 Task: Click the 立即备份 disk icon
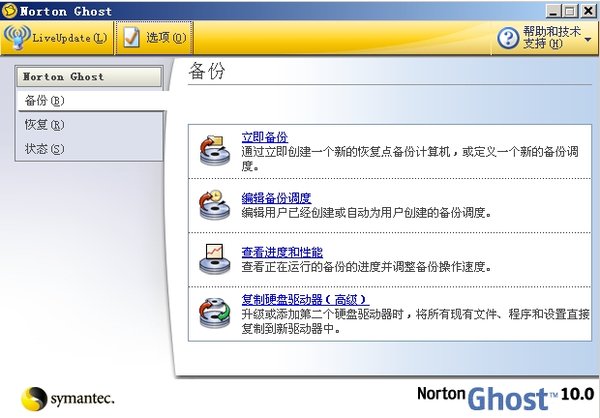coord(215,150)
